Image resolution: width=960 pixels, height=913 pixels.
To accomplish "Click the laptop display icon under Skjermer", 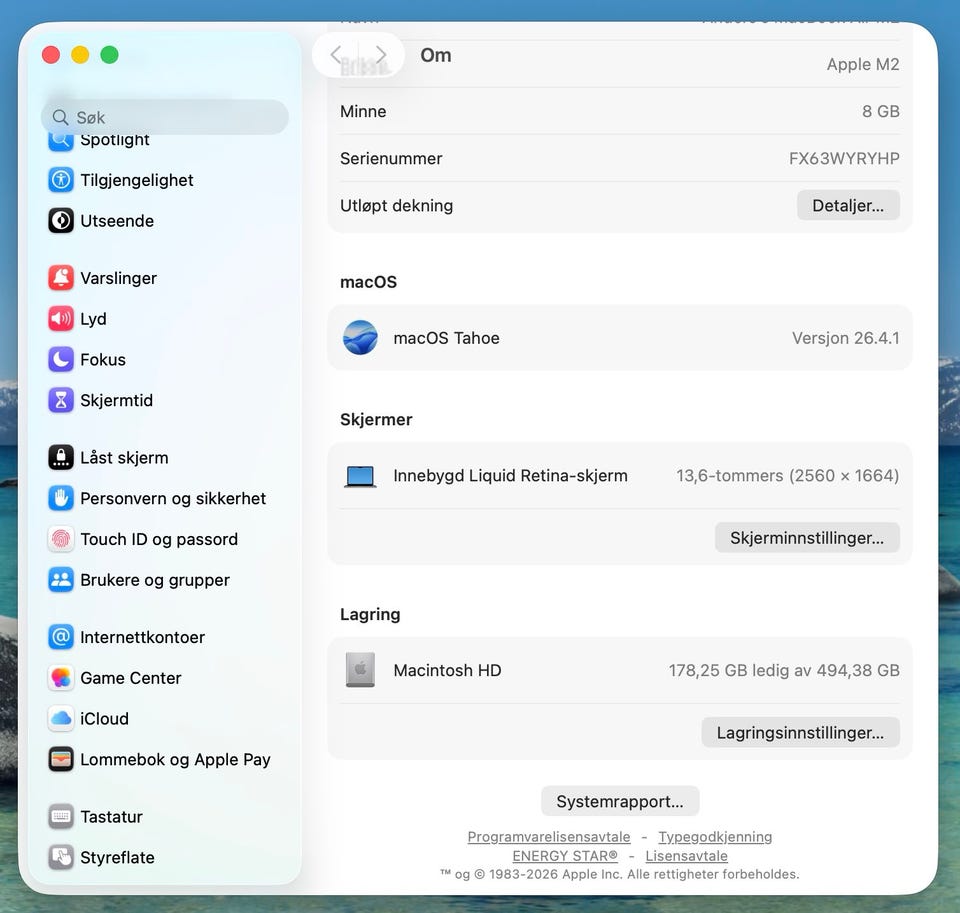I will pyautogui.click(x=360, y=476).
